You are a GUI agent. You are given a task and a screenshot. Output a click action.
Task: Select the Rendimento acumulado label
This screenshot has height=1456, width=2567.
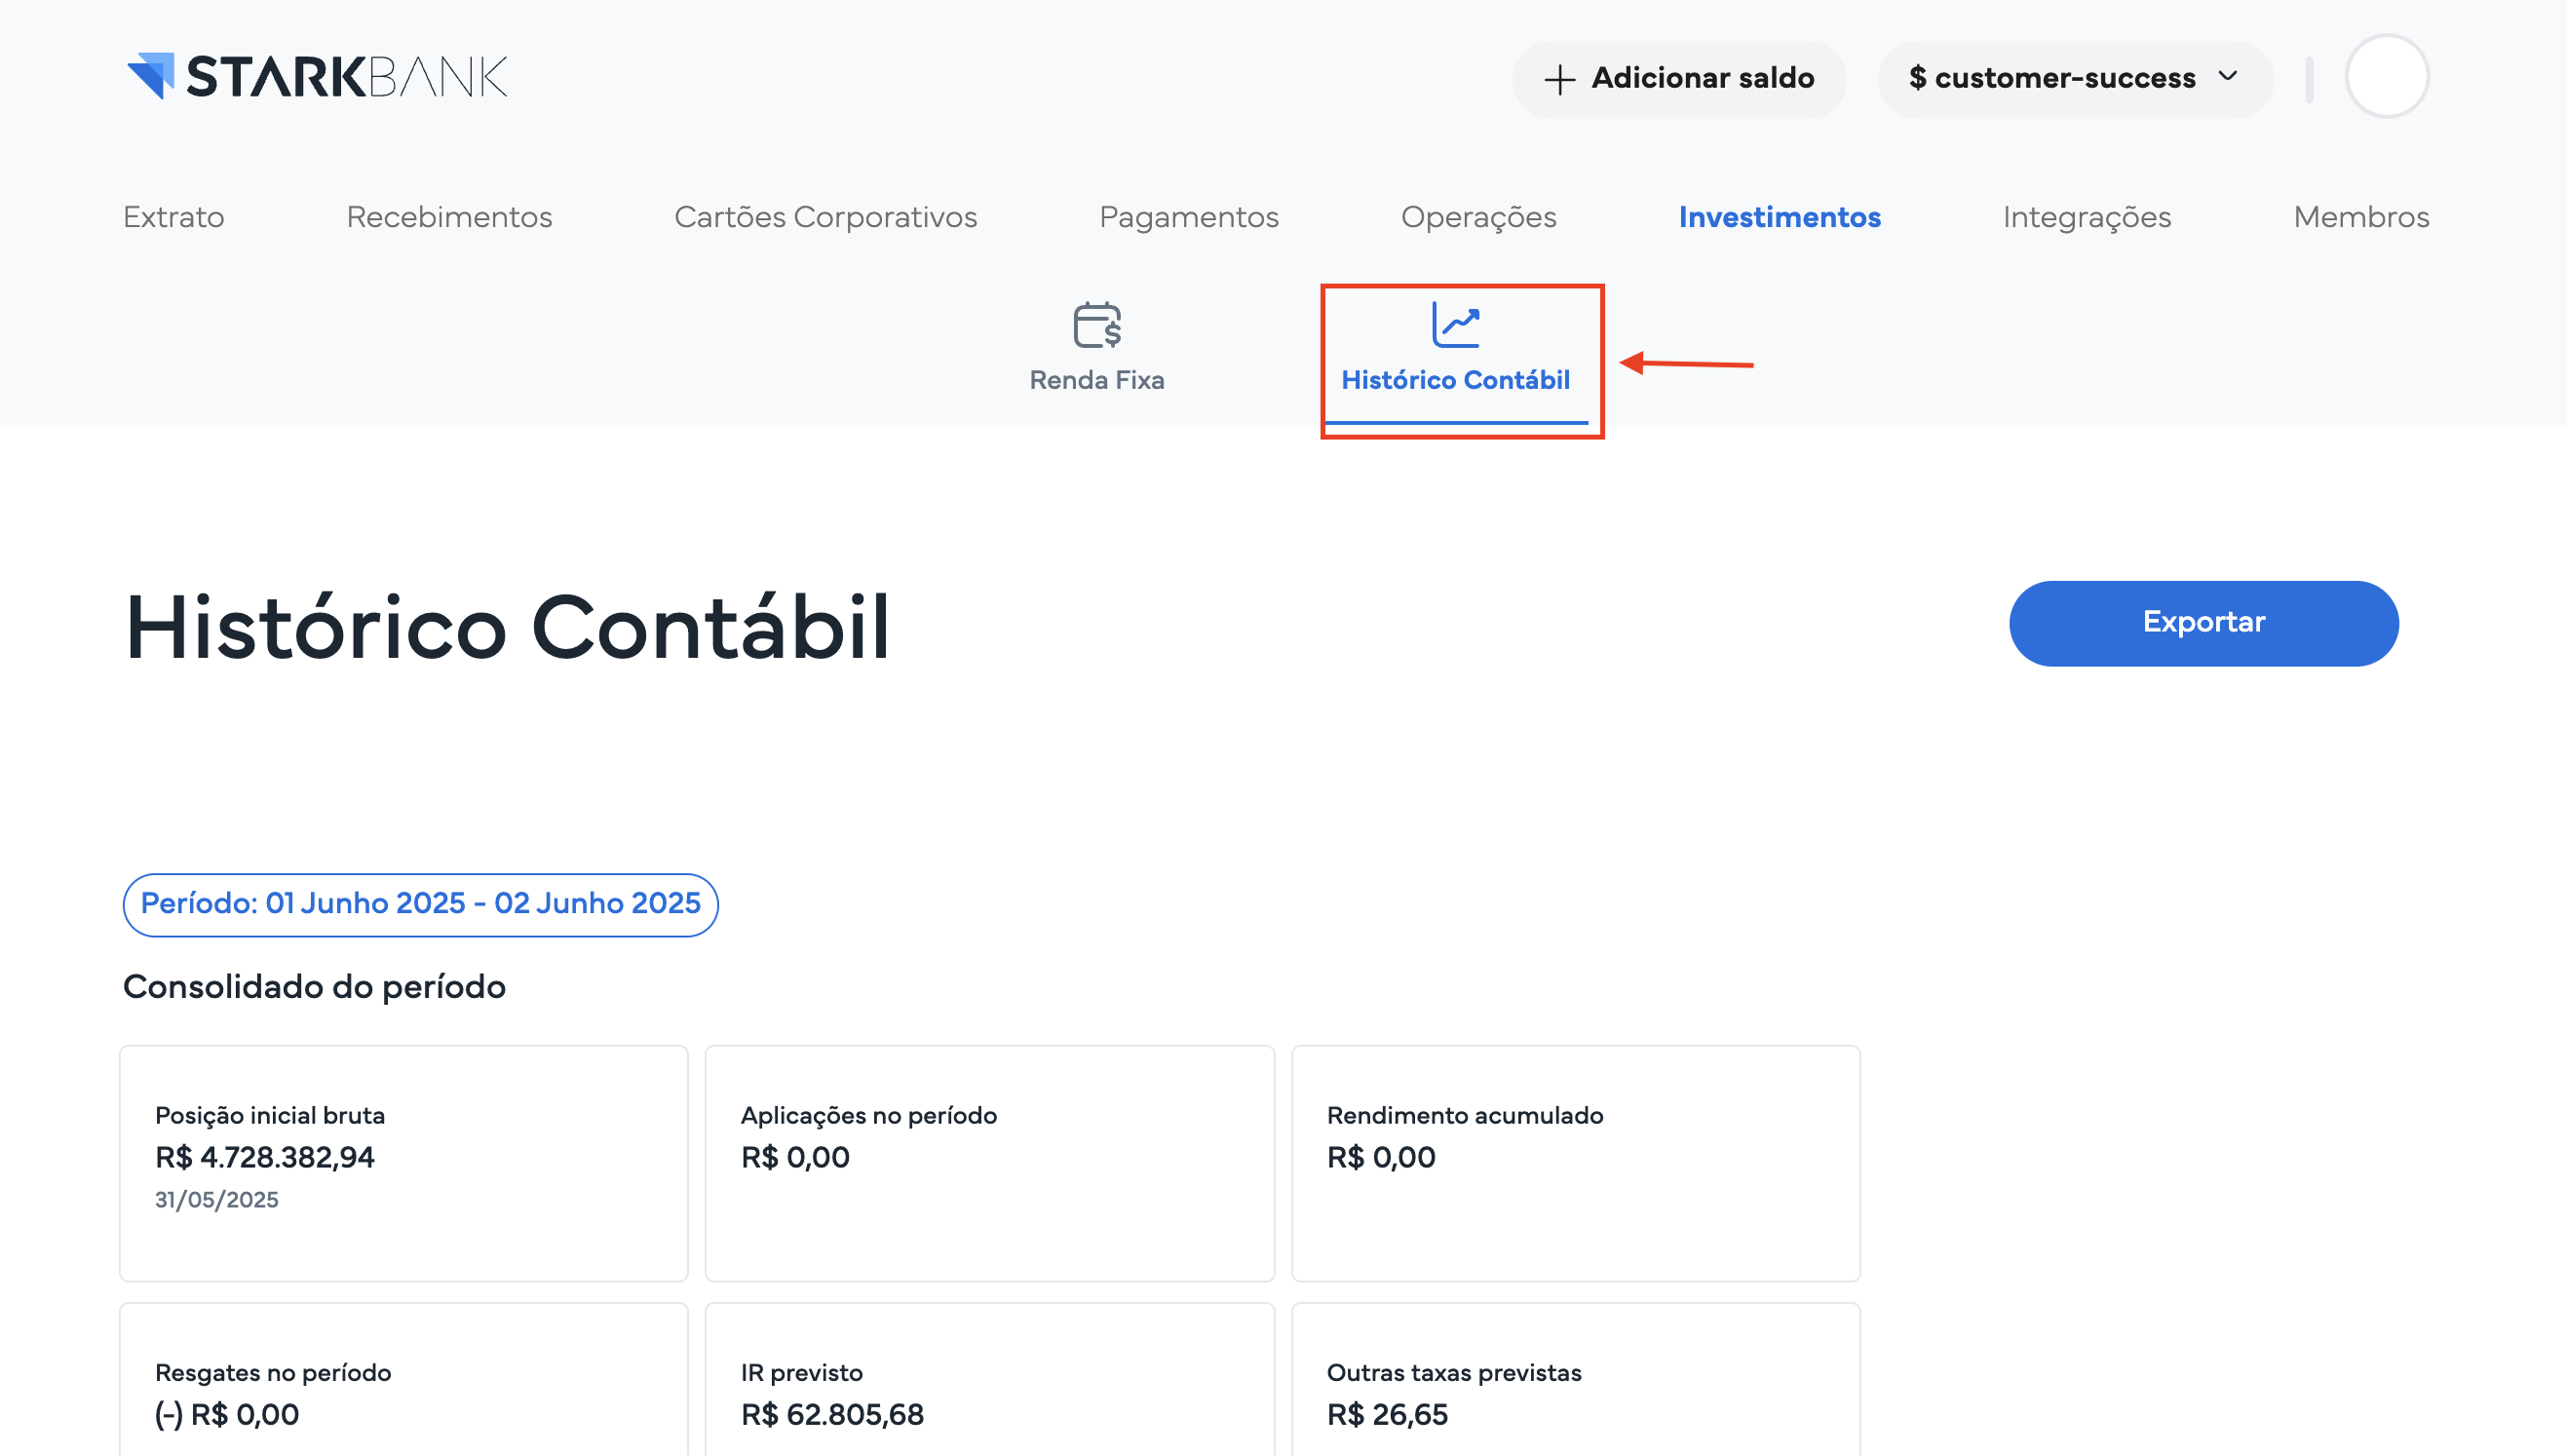click(x=1464, y=1115)
